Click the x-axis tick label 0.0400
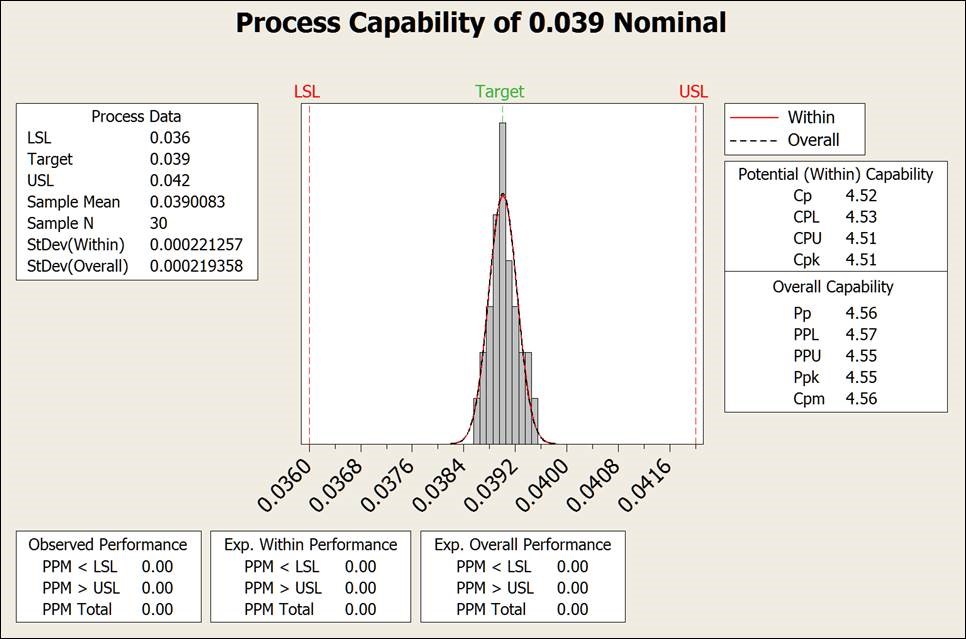 (x=542, y=486)
